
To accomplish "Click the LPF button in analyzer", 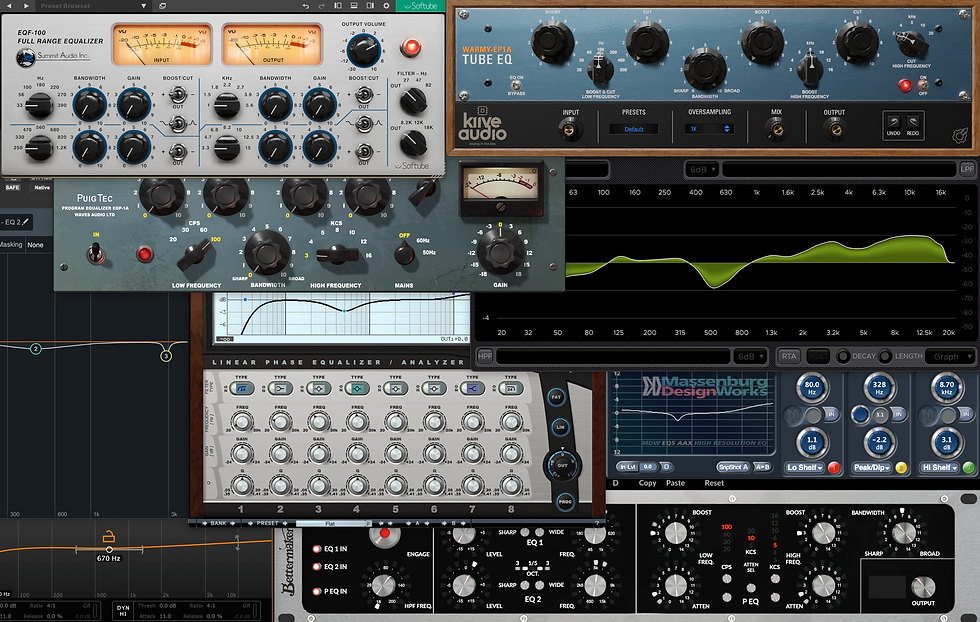I will (967, 169).
